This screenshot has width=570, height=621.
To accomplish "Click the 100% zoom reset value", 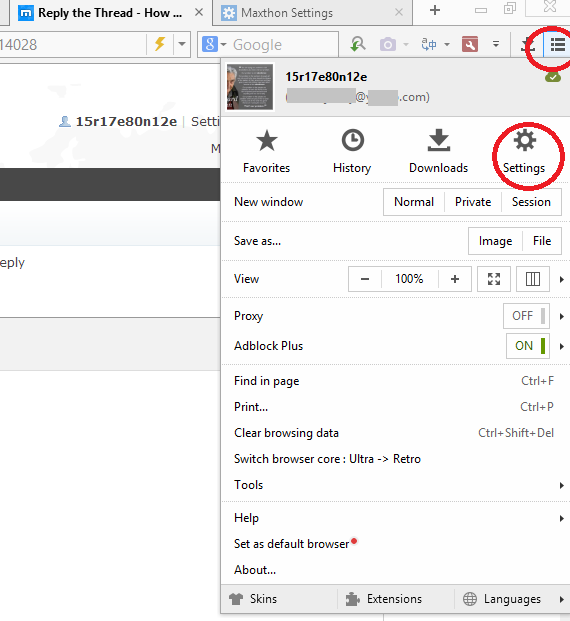I will pyautogui.click(x=410, y=279).
